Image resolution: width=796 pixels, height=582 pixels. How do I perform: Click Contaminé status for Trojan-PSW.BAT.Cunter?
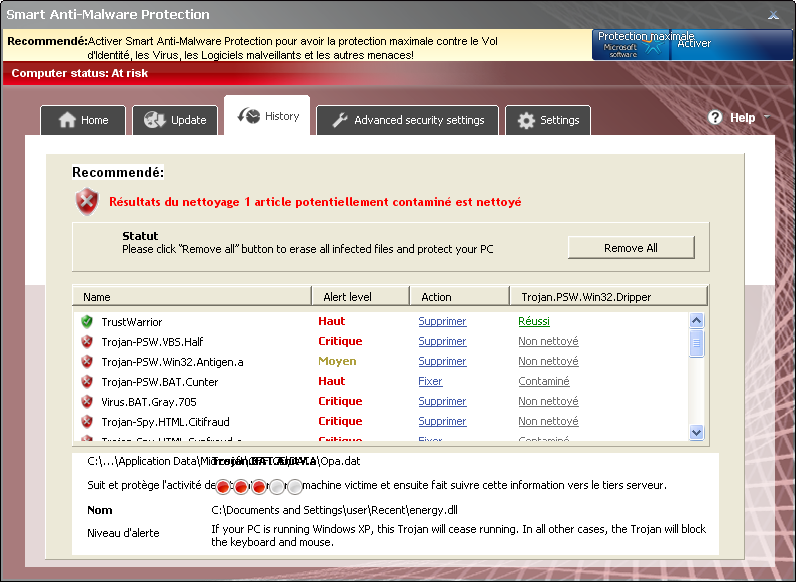coord(544,381)
